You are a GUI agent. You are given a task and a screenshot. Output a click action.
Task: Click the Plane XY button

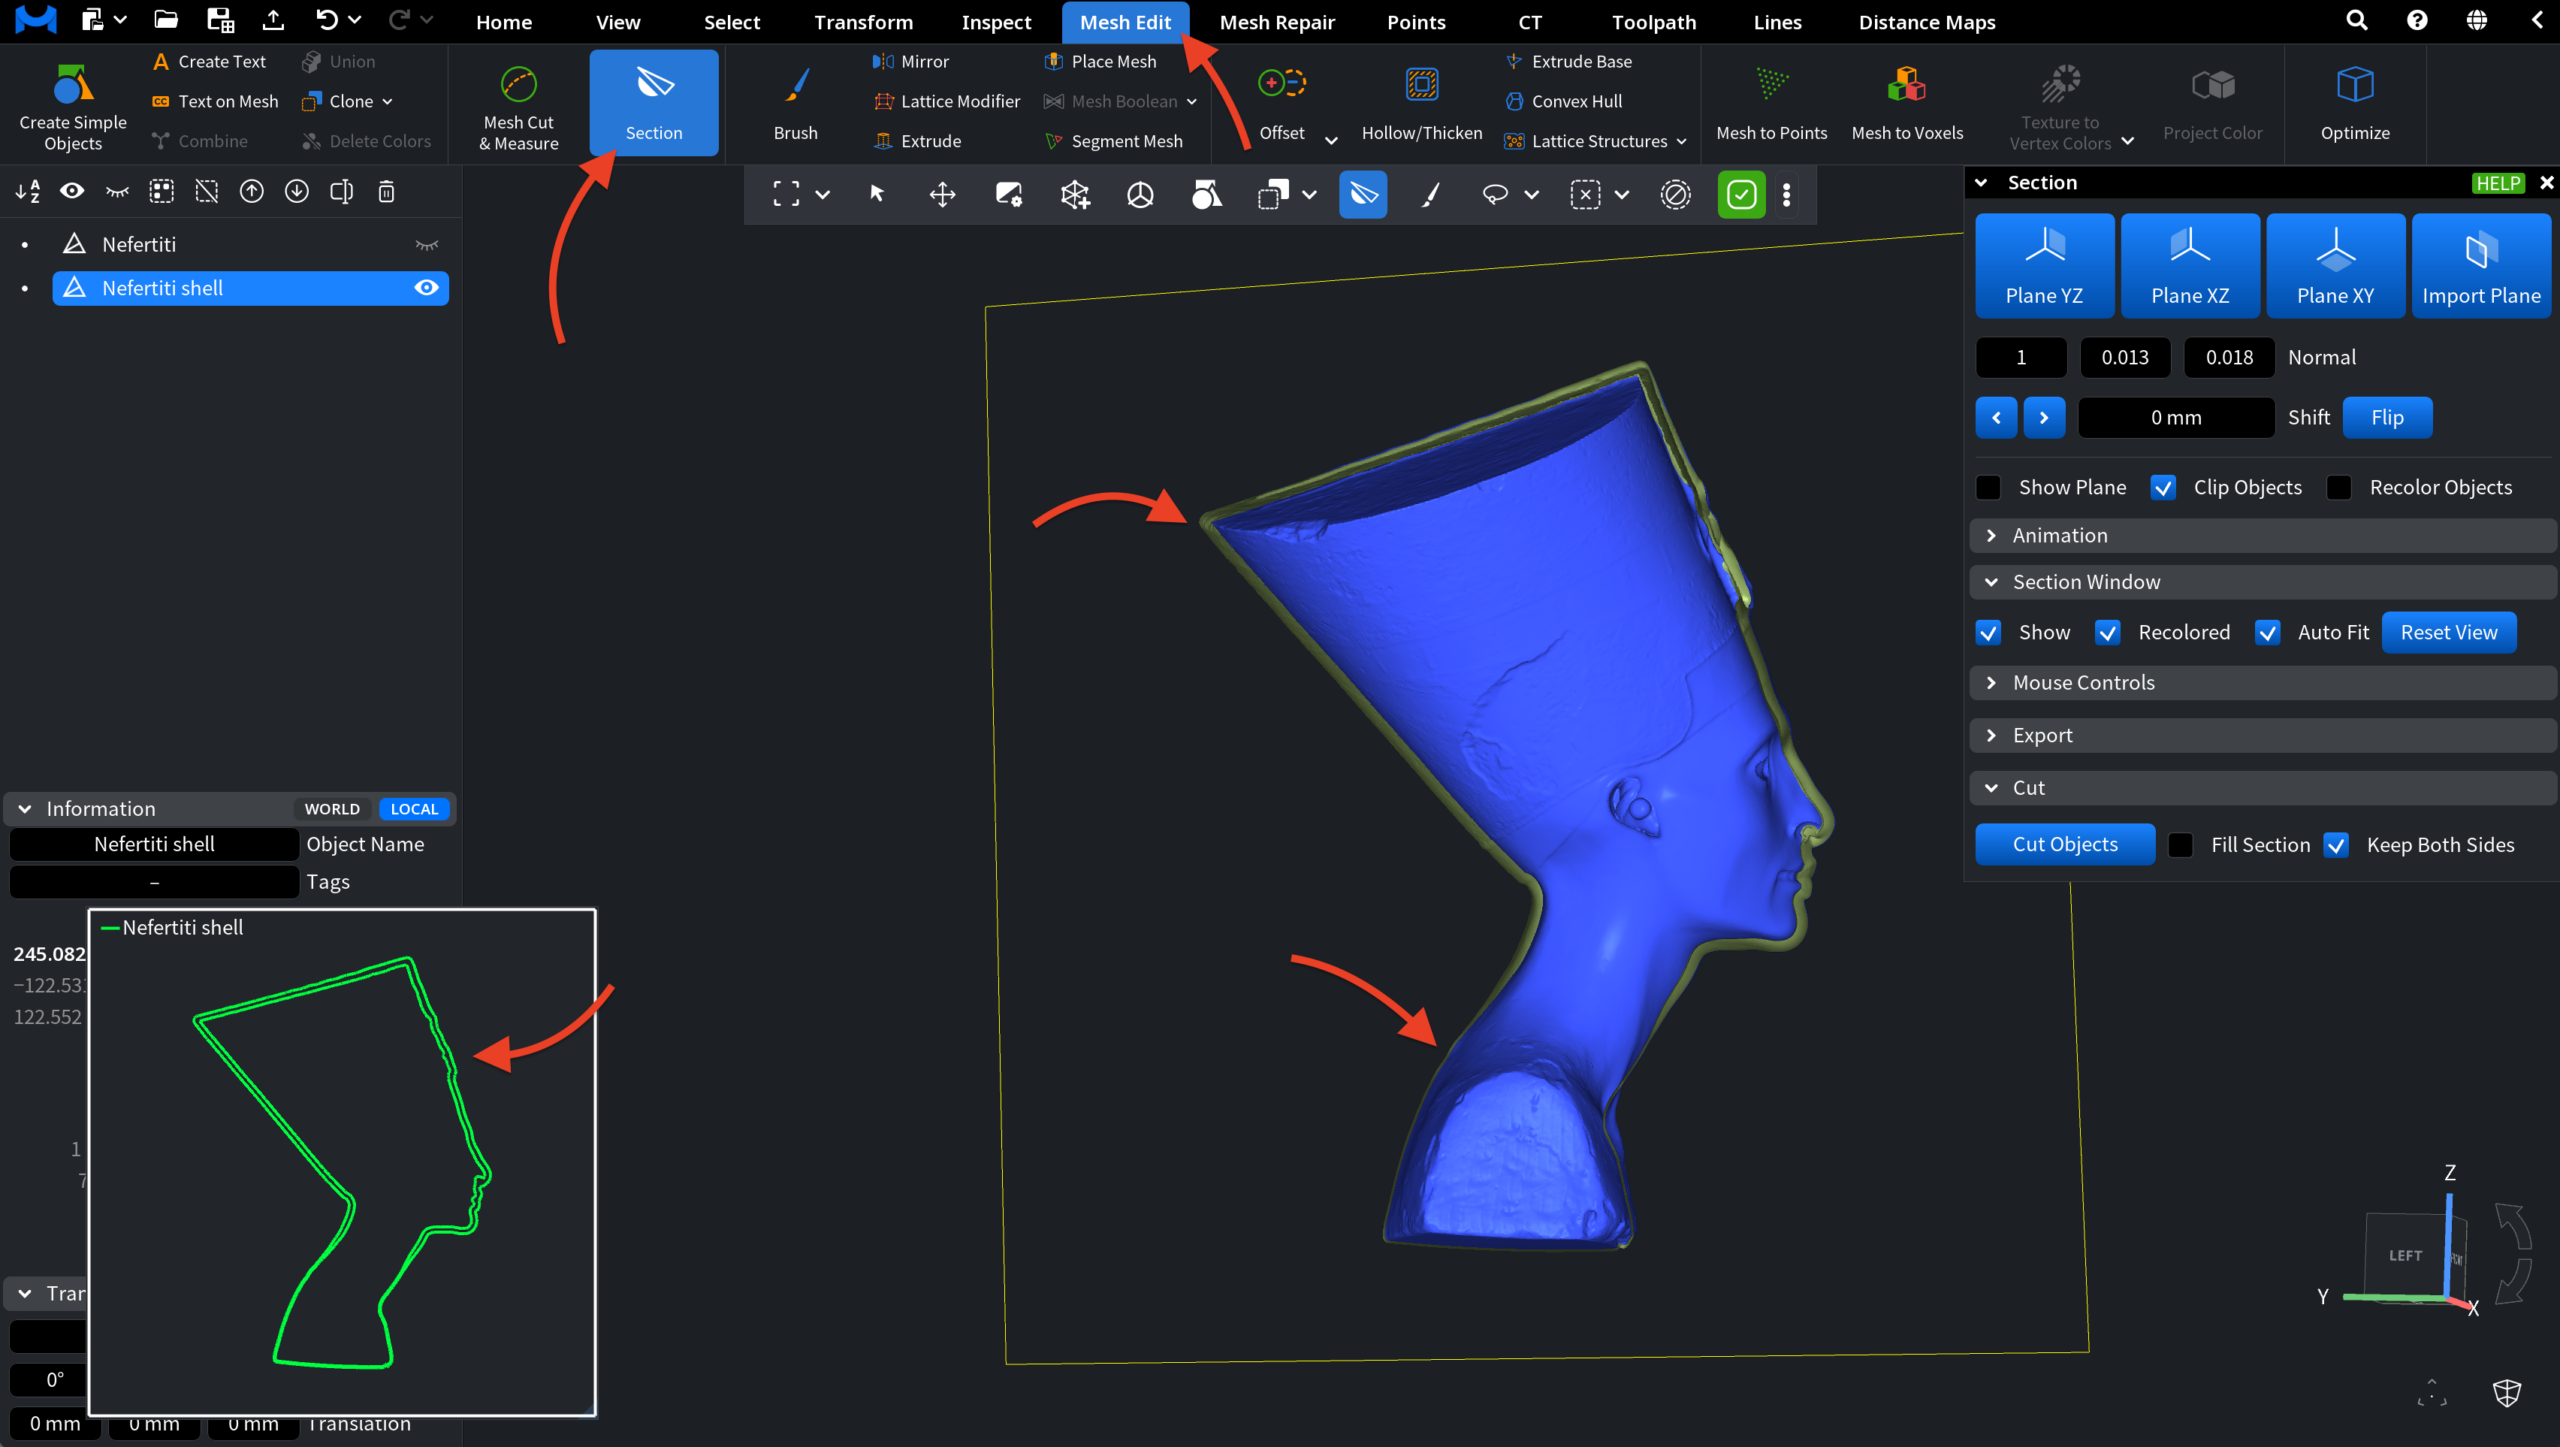2335,266
